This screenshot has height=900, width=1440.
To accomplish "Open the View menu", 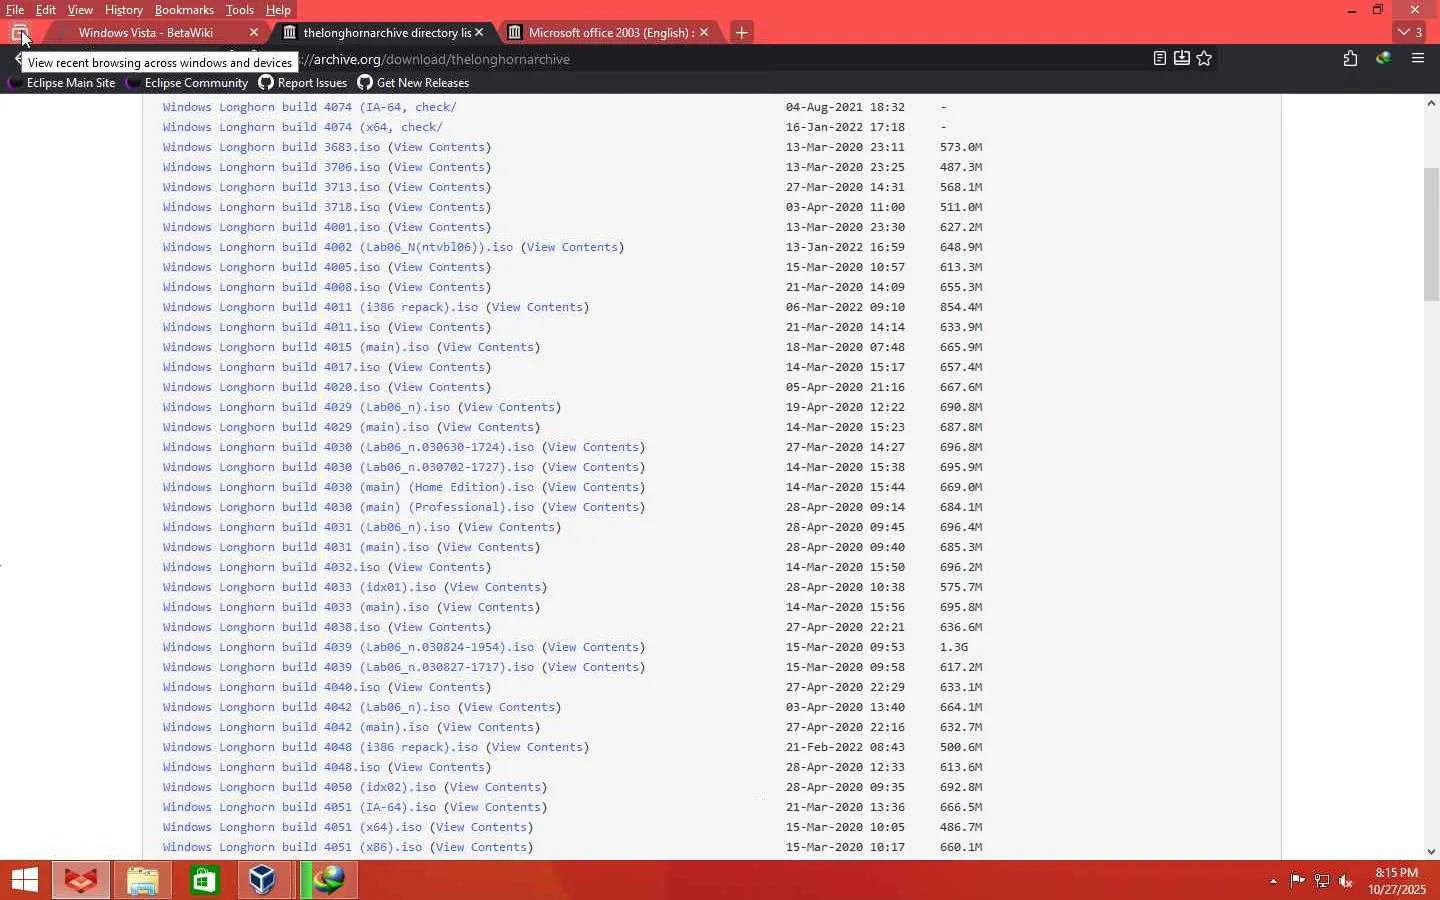I will (x=80, y=10).
